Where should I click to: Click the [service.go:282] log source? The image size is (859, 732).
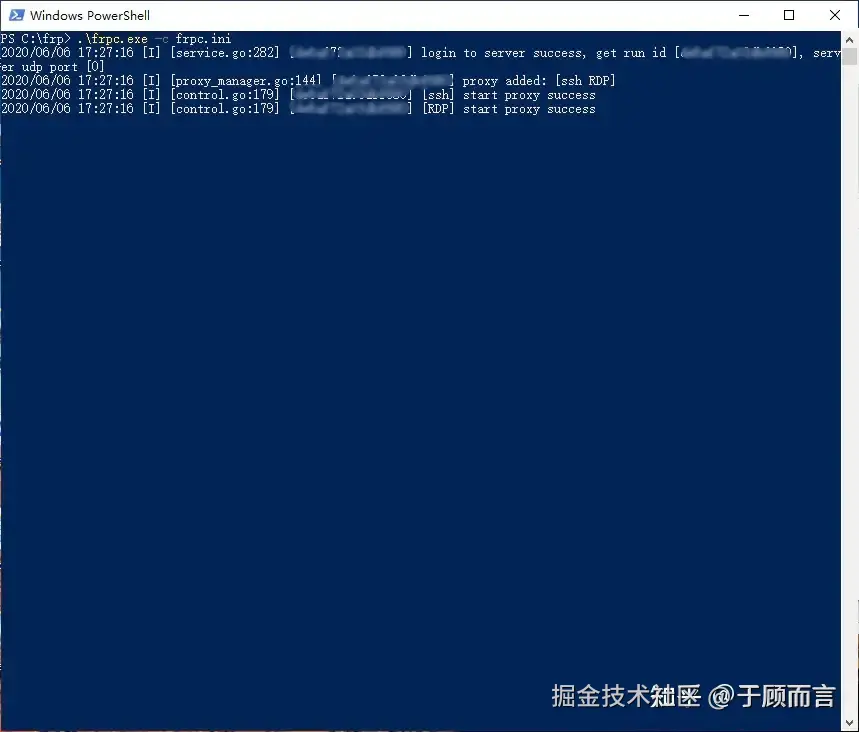[225, 53]
